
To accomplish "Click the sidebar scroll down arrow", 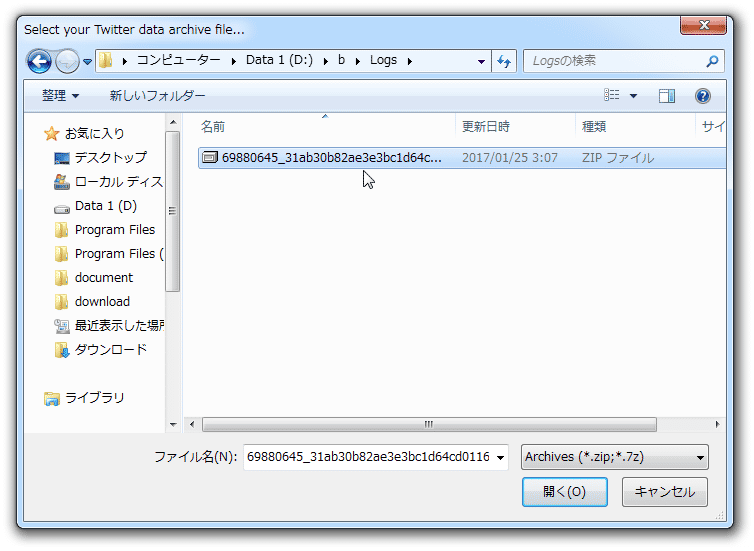I will (x=173, y=425).
